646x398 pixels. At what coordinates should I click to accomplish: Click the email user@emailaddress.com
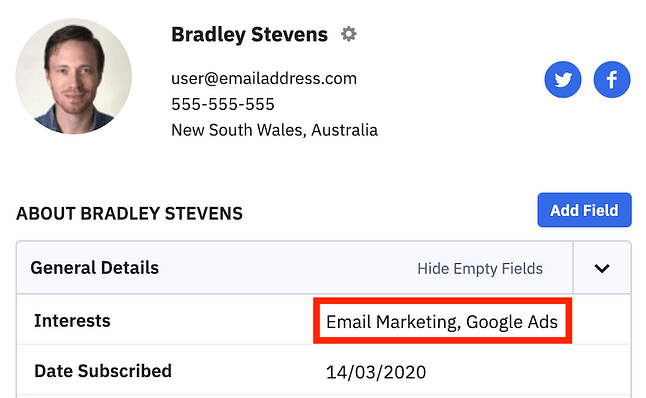click(x=264, y=78)
